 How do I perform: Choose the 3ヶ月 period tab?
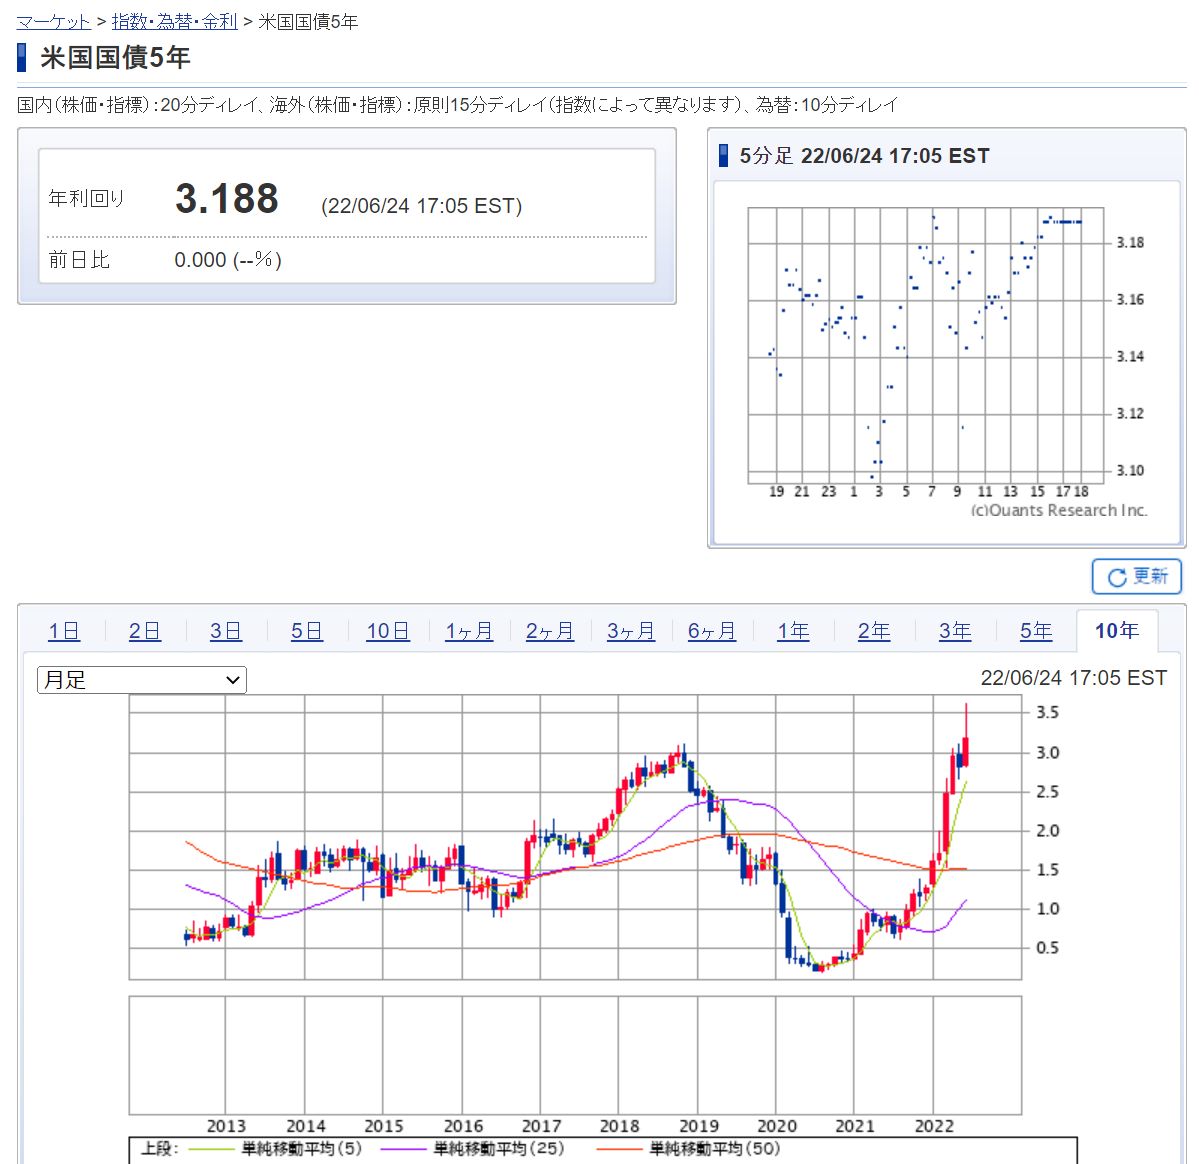click(631, 631)
